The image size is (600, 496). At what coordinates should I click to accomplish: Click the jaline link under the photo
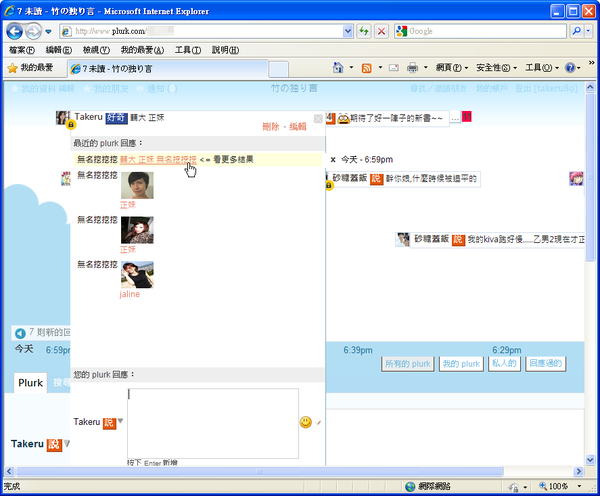click(129, 294)
